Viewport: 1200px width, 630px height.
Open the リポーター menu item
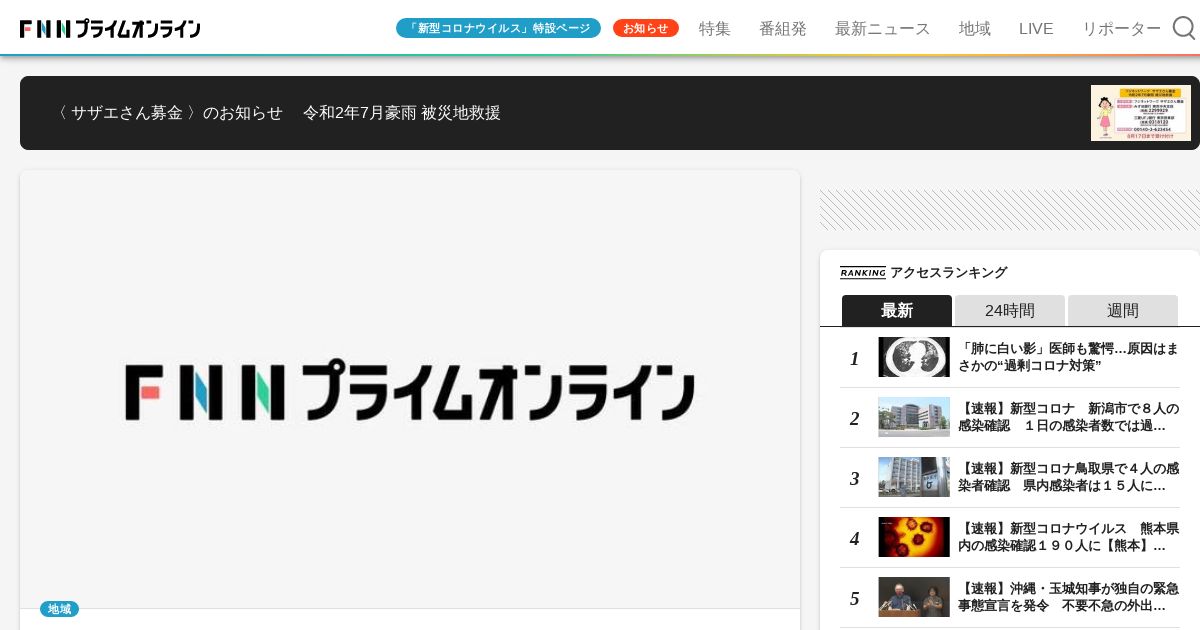(1122, 29)
